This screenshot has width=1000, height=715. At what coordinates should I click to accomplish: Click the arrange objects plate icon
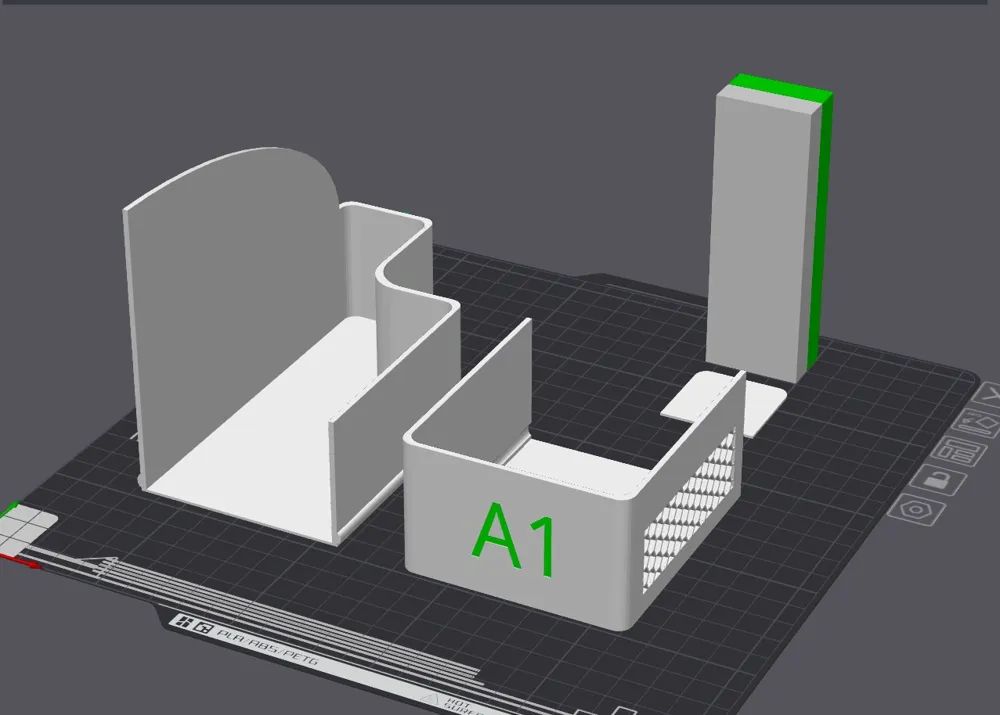click(x=958, y=453)
